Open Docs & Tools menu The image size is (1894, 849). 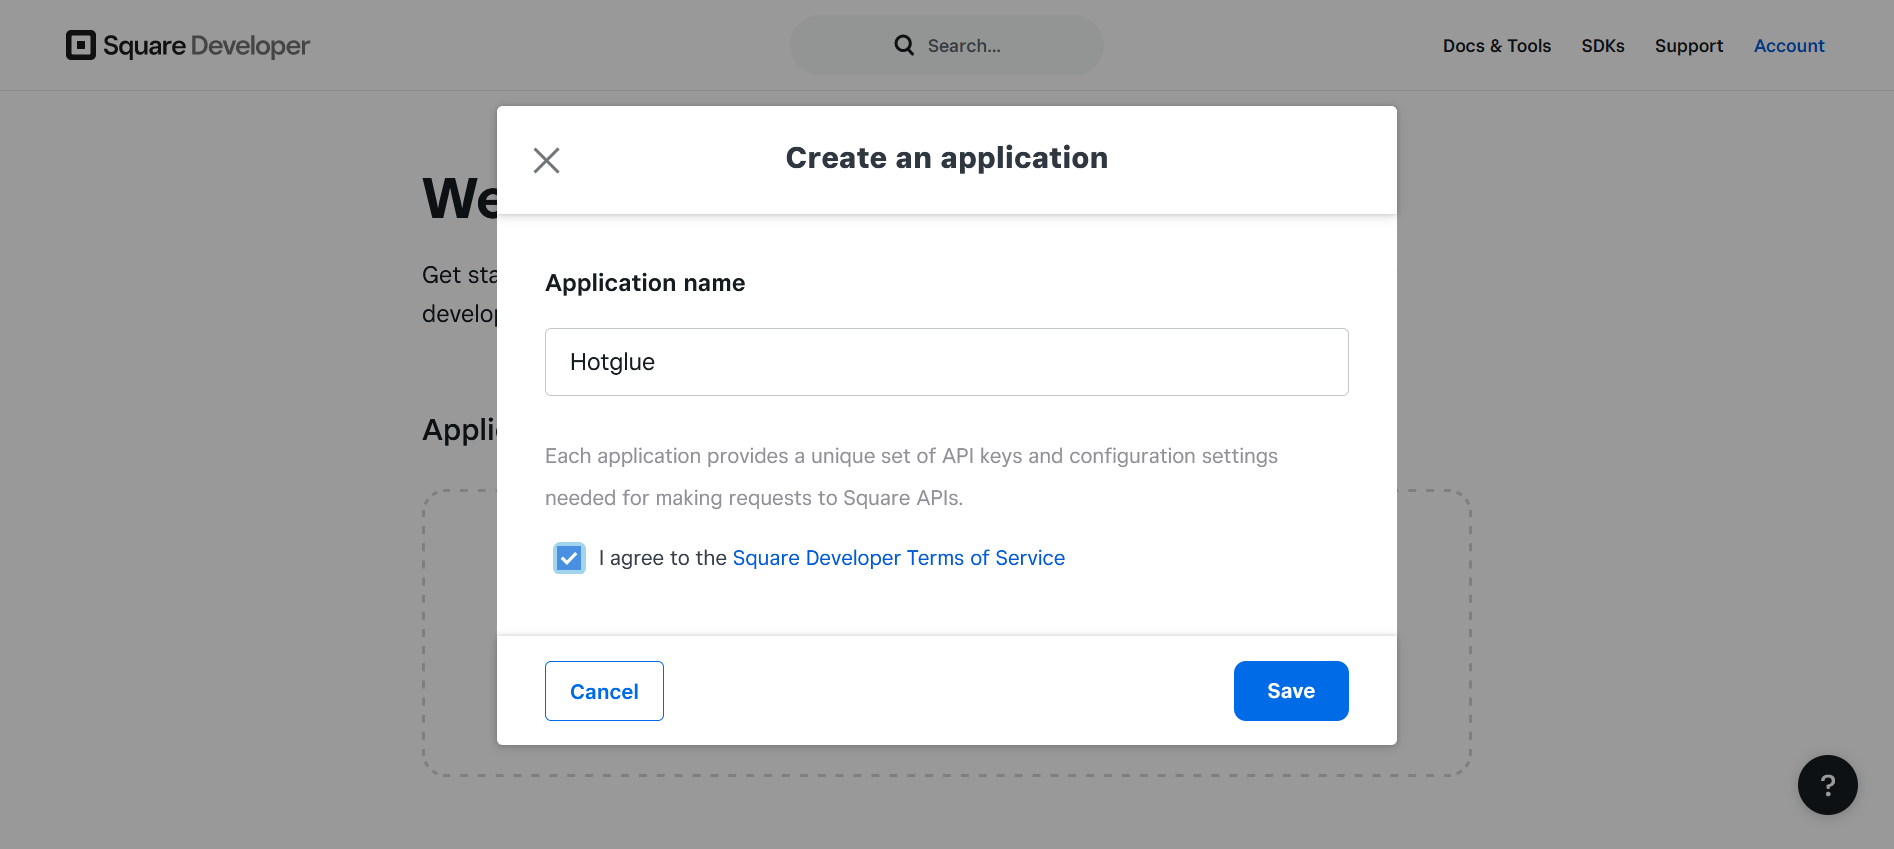click(x=1496, y=46)
